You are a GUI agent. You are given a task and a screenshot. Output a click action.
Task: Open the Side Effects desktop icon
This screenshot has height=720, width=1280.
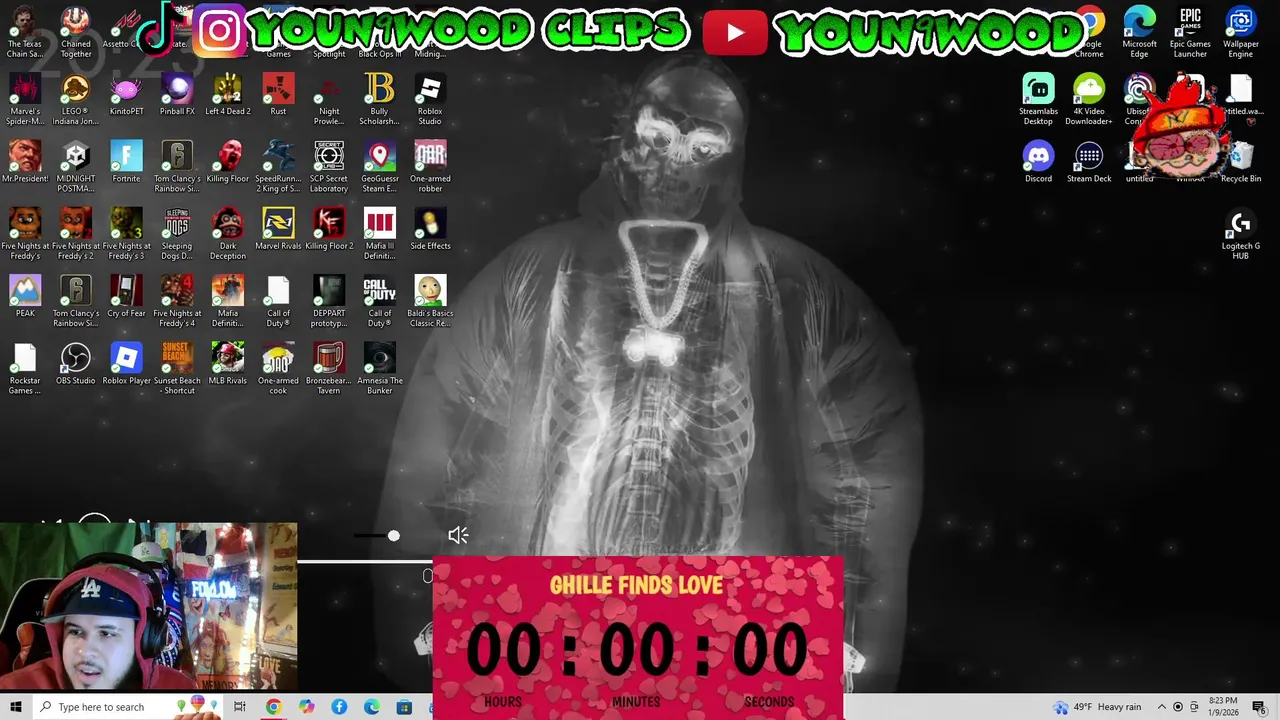[430, 230]
